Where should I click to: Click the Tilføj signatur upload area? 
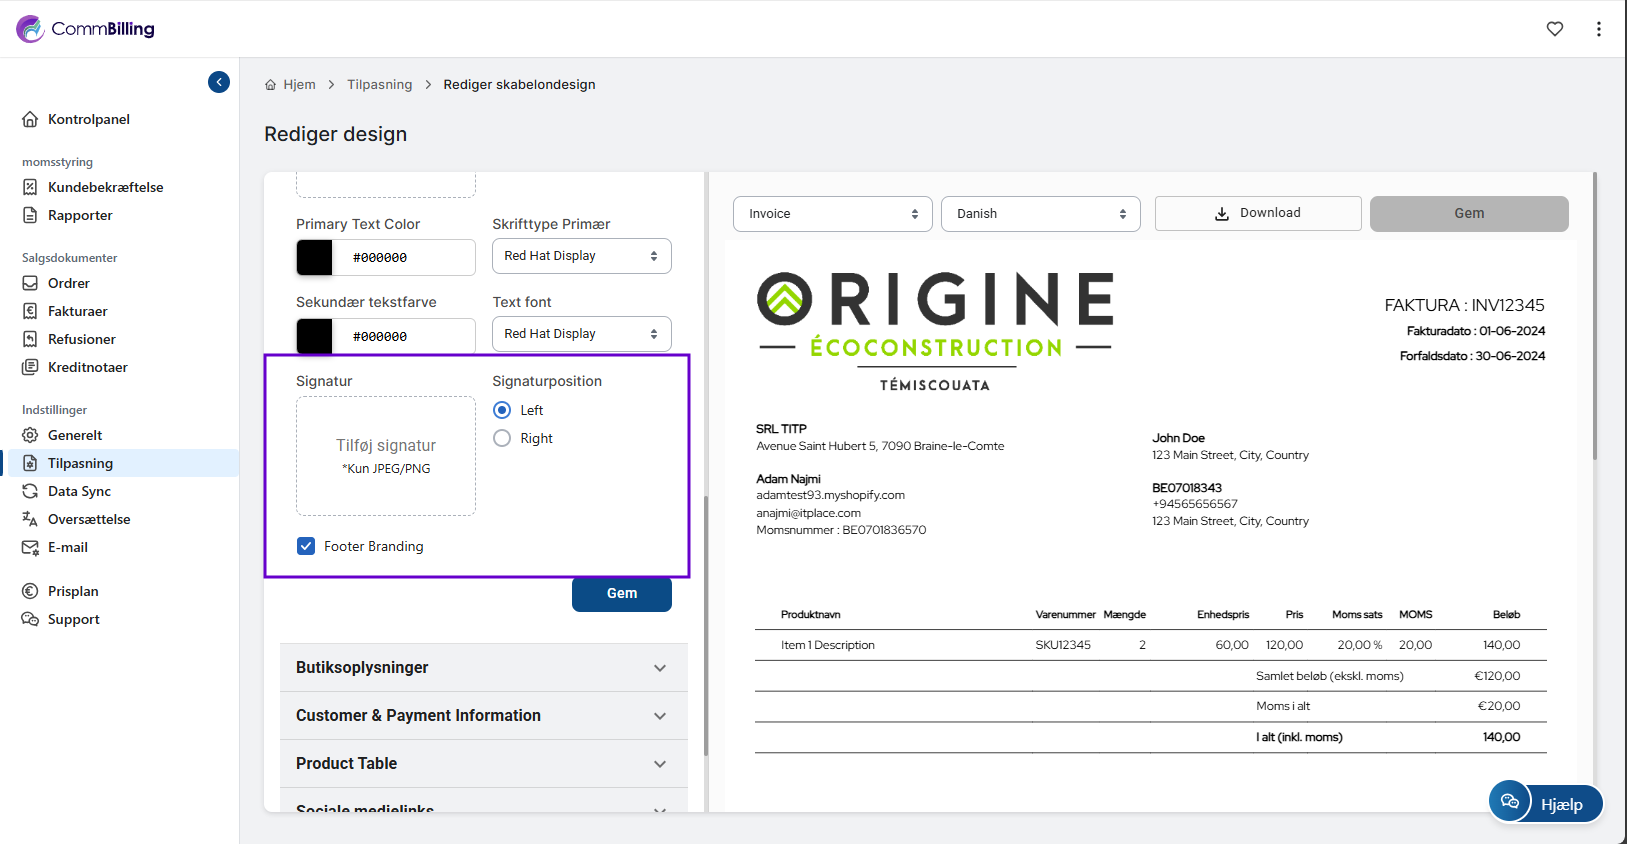(386, 456)
